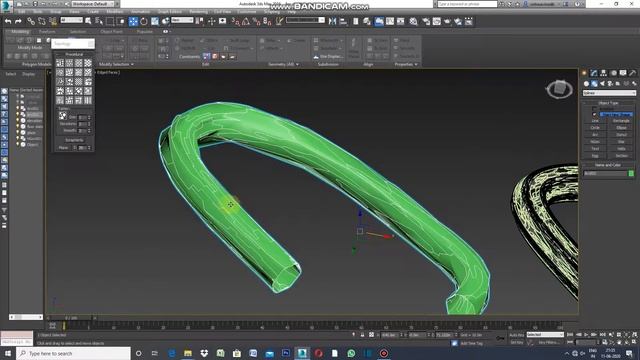Open the named selection sets dropdown
The image size is (640, 360).
pos(305,20)
